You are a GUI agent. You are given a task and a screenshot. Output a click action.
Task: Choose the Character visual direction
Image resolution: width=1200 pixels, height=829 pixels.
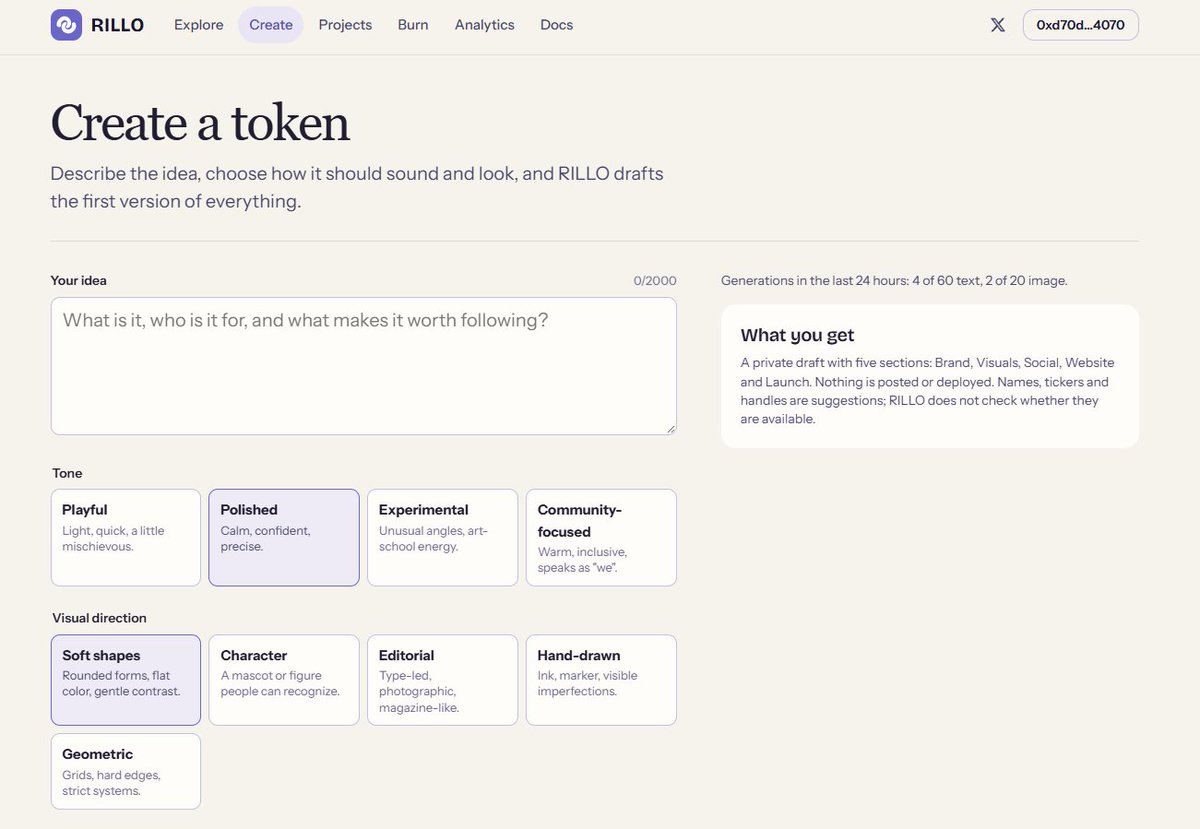pyautogui.click(x=284, y=680)
